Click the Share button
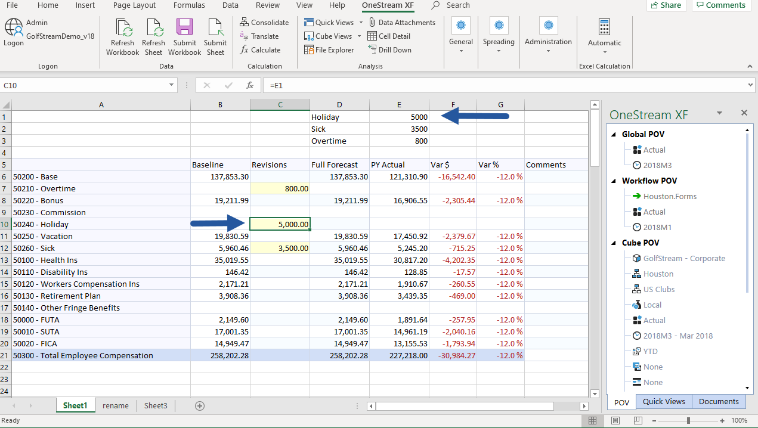 (665, 5)
